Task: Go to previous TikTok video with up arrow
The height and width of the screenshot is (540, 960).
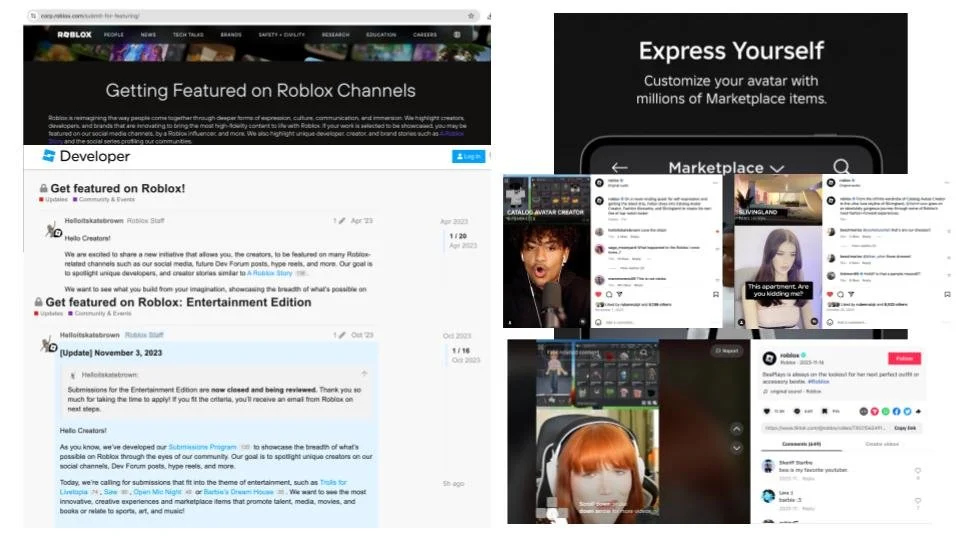Action: [736, 429]
